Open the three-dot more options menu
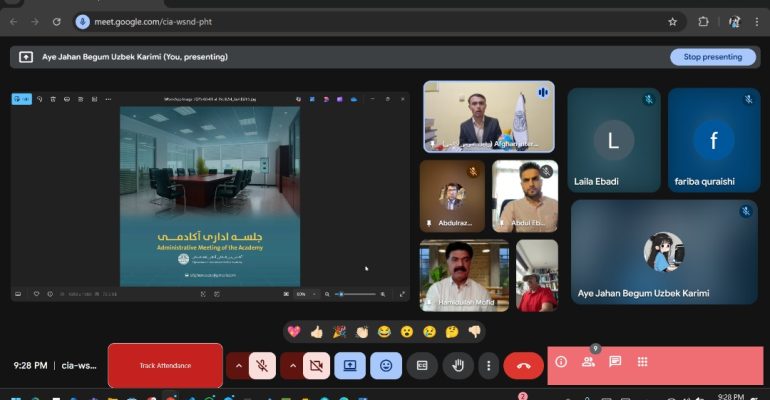Image resolution: width=770 pixels, height=400 pixels. (x=488, y=366)
